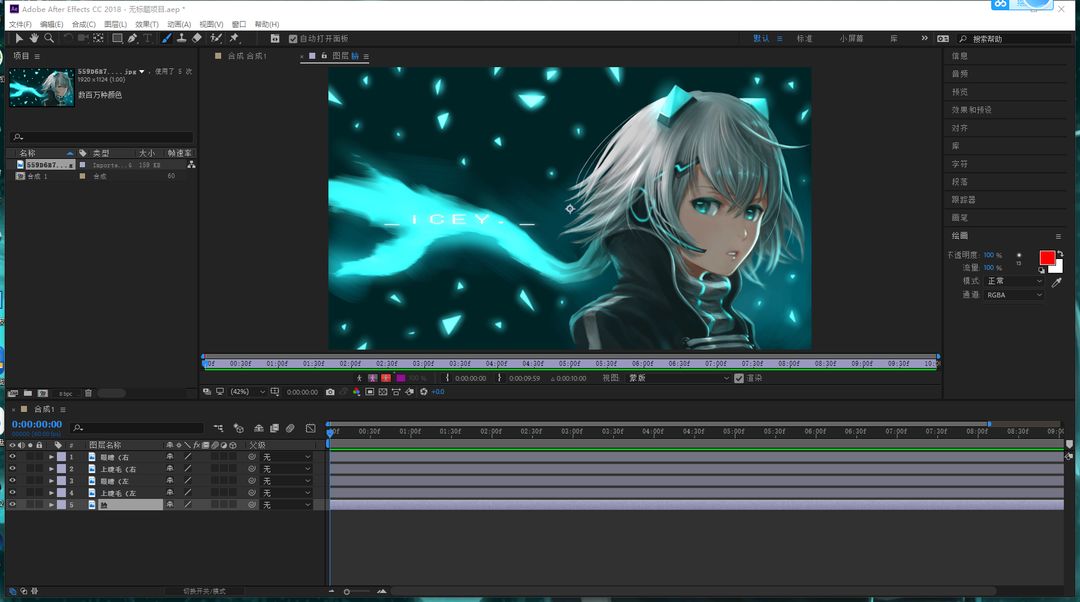
Task: Open the 效果和预设 panel
Action: tap(972, 110)
